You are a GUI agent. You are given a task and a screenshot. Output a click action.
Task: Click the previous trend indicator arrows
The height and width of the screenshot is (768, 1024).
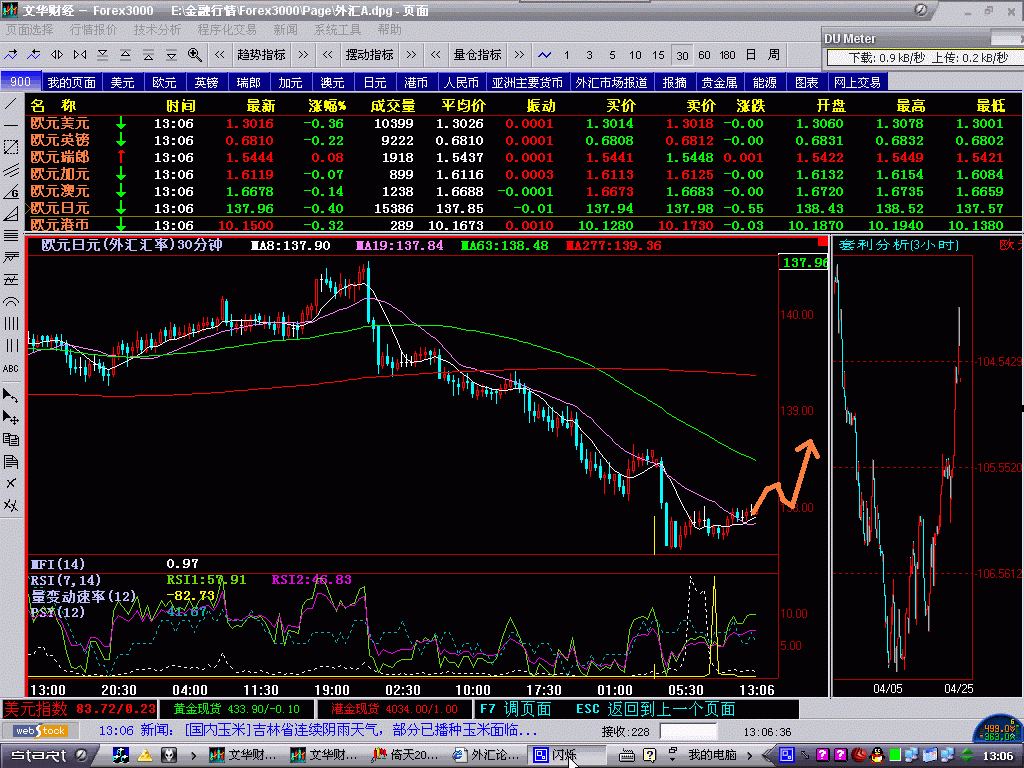click(219, 55)
